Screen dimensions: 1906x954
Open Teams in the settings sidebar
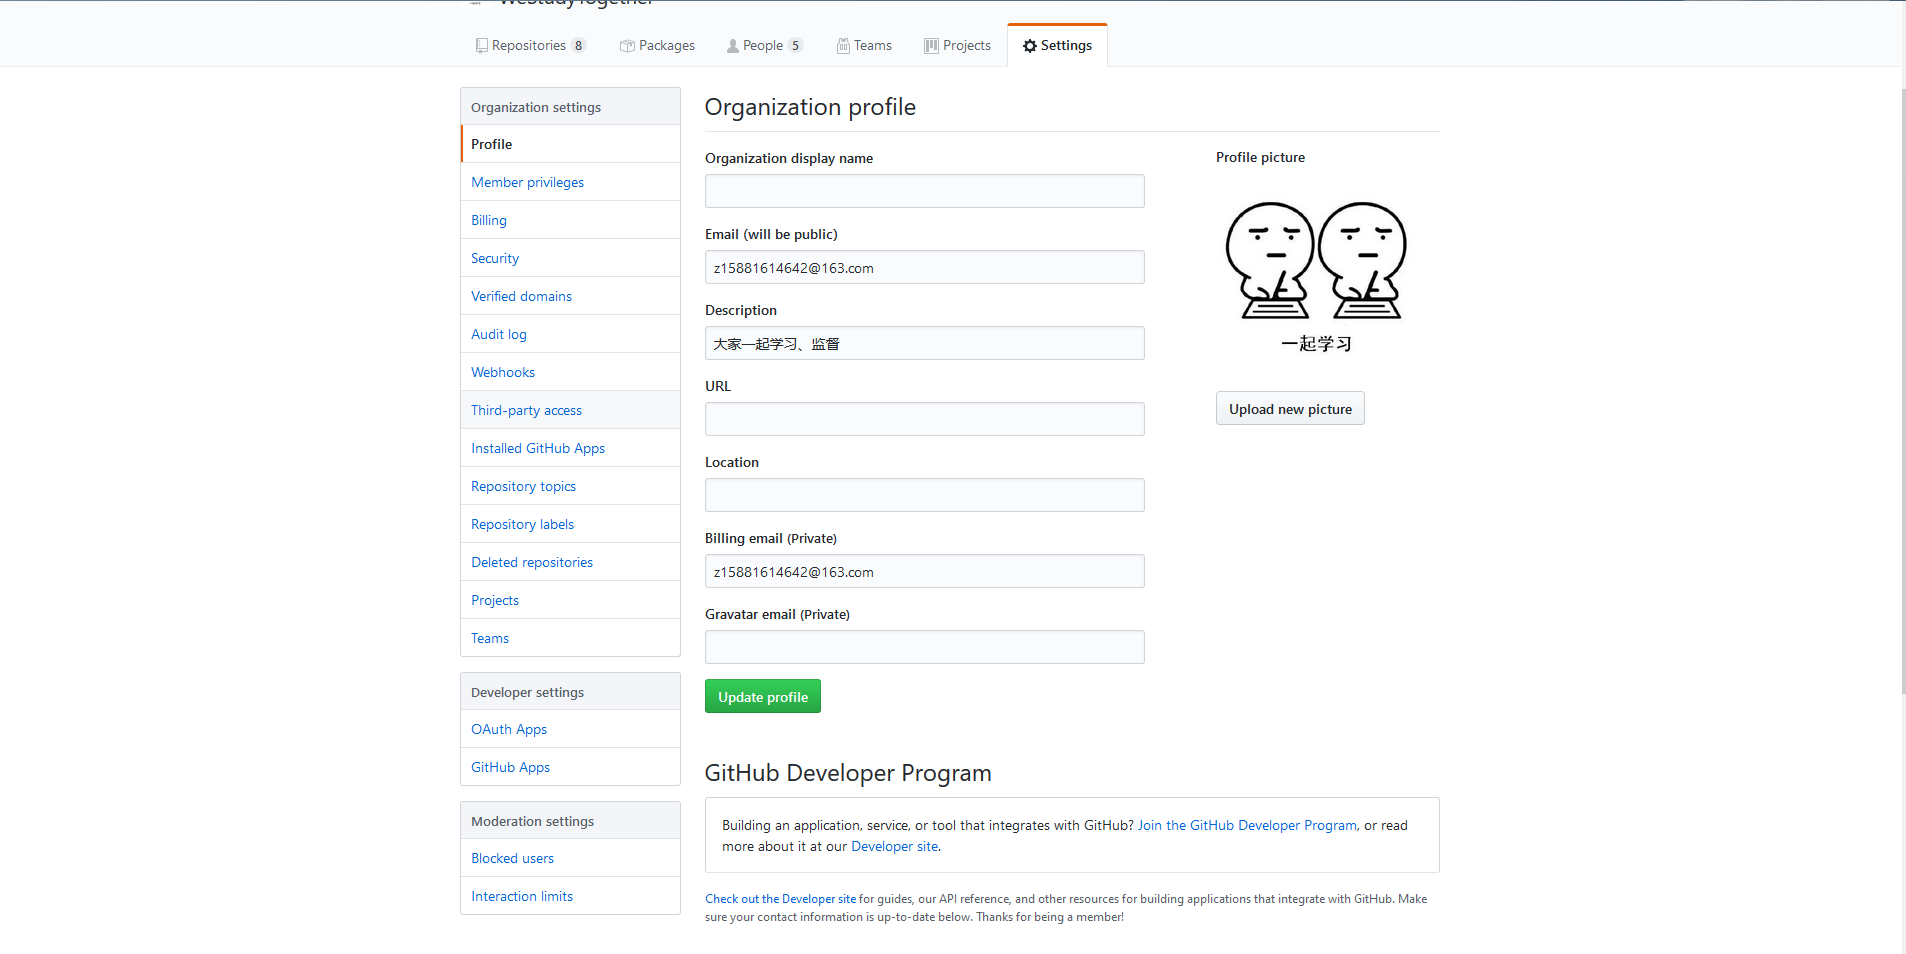pyautogui.click(x=570, y=638)
